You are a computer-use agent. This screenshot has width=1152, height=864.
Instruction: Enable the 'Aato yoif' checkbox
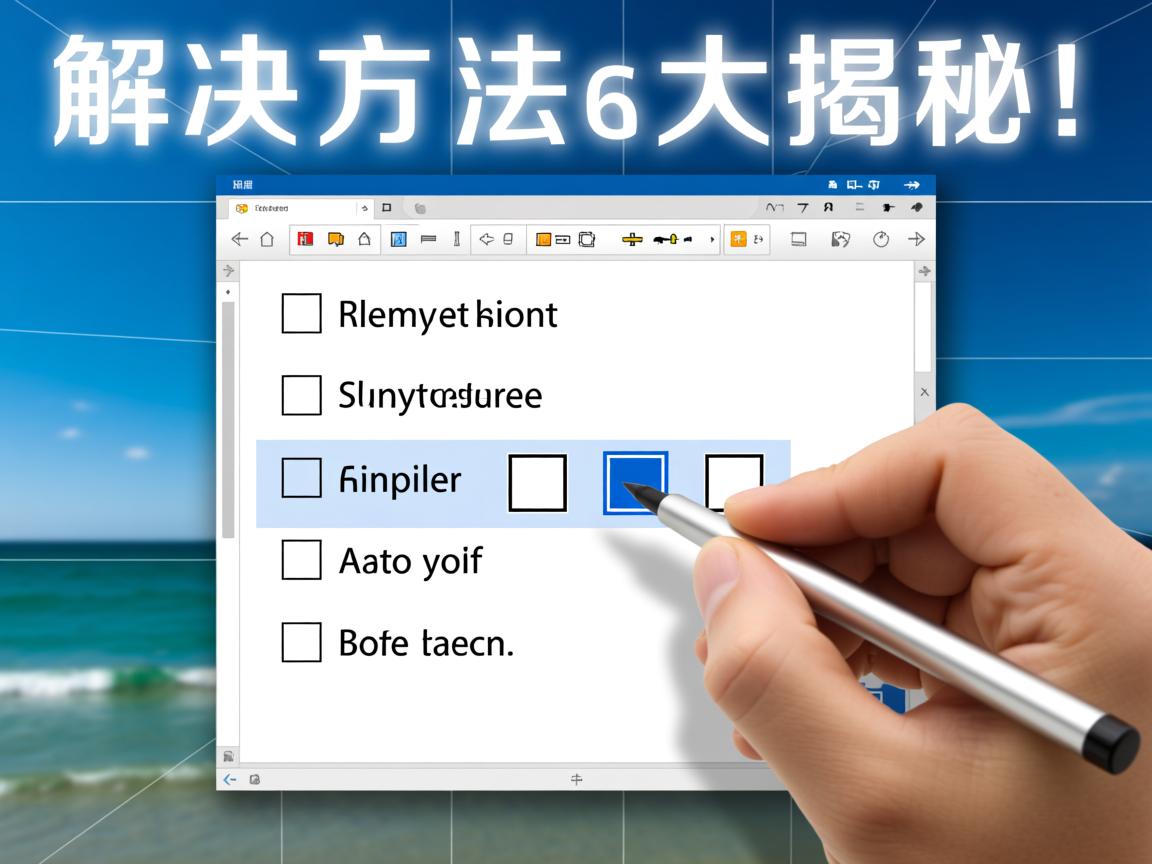pos(301,560)
